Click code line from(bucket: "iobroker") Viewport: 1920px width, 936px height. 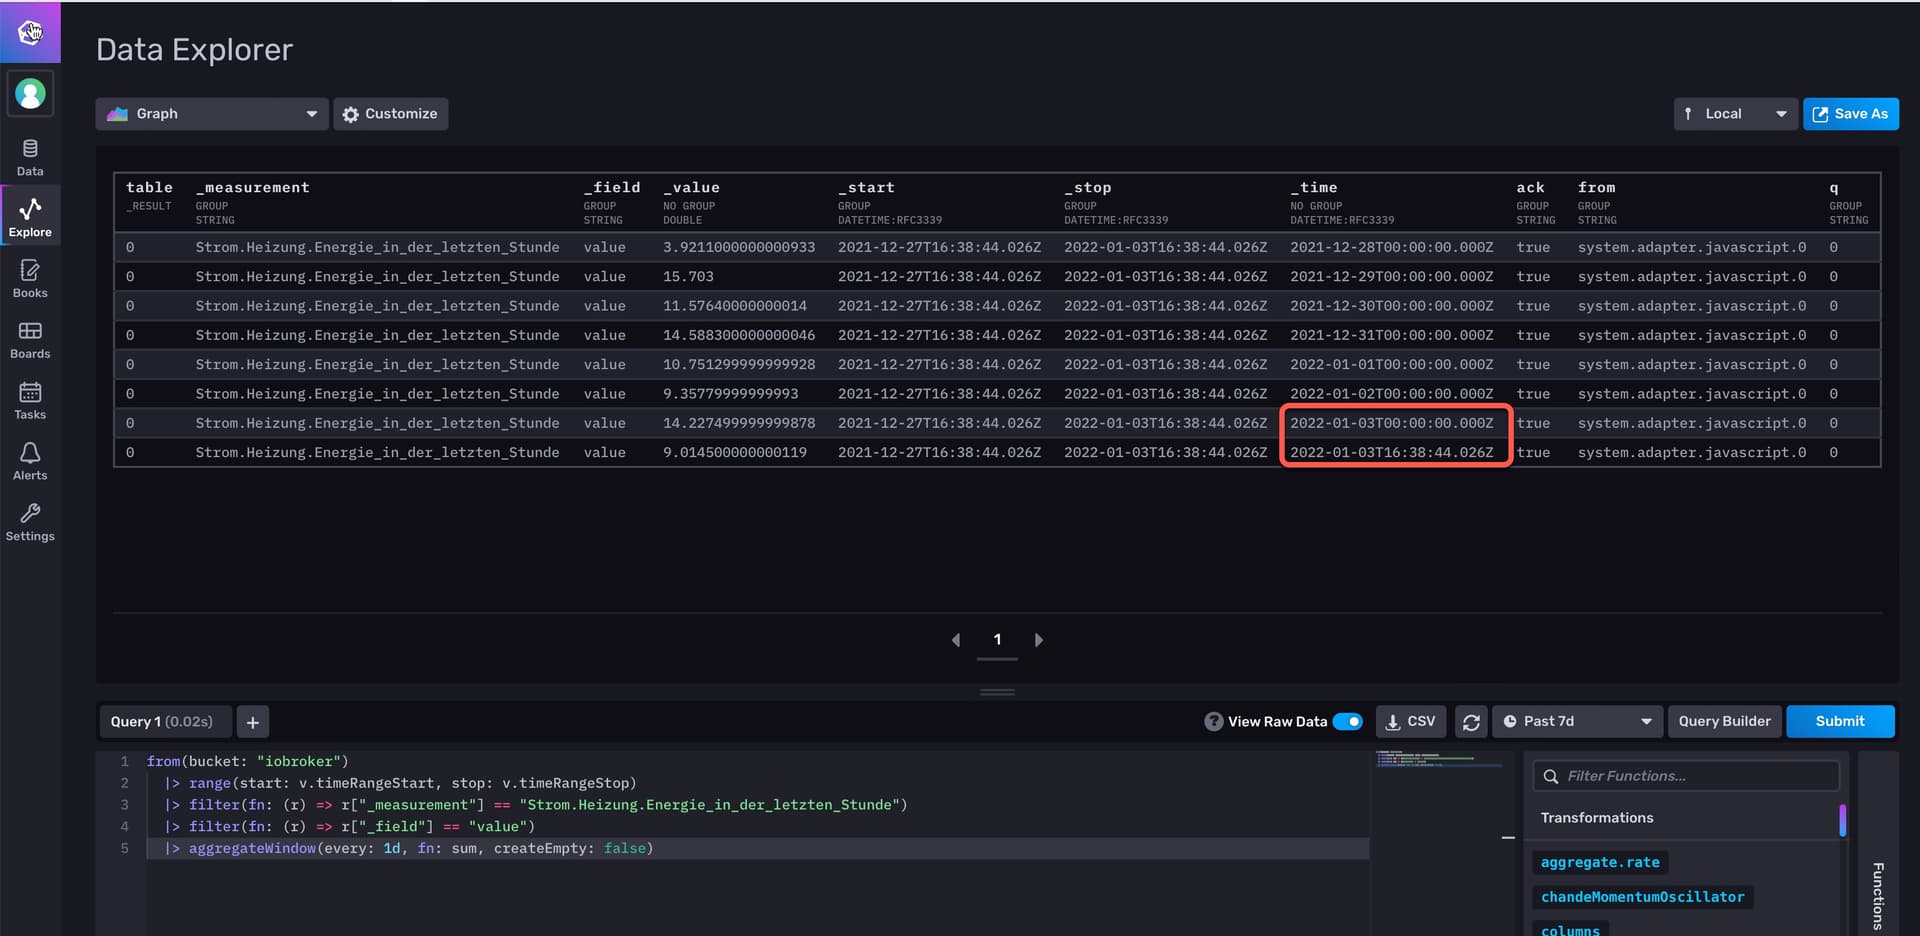click(248, 762)
